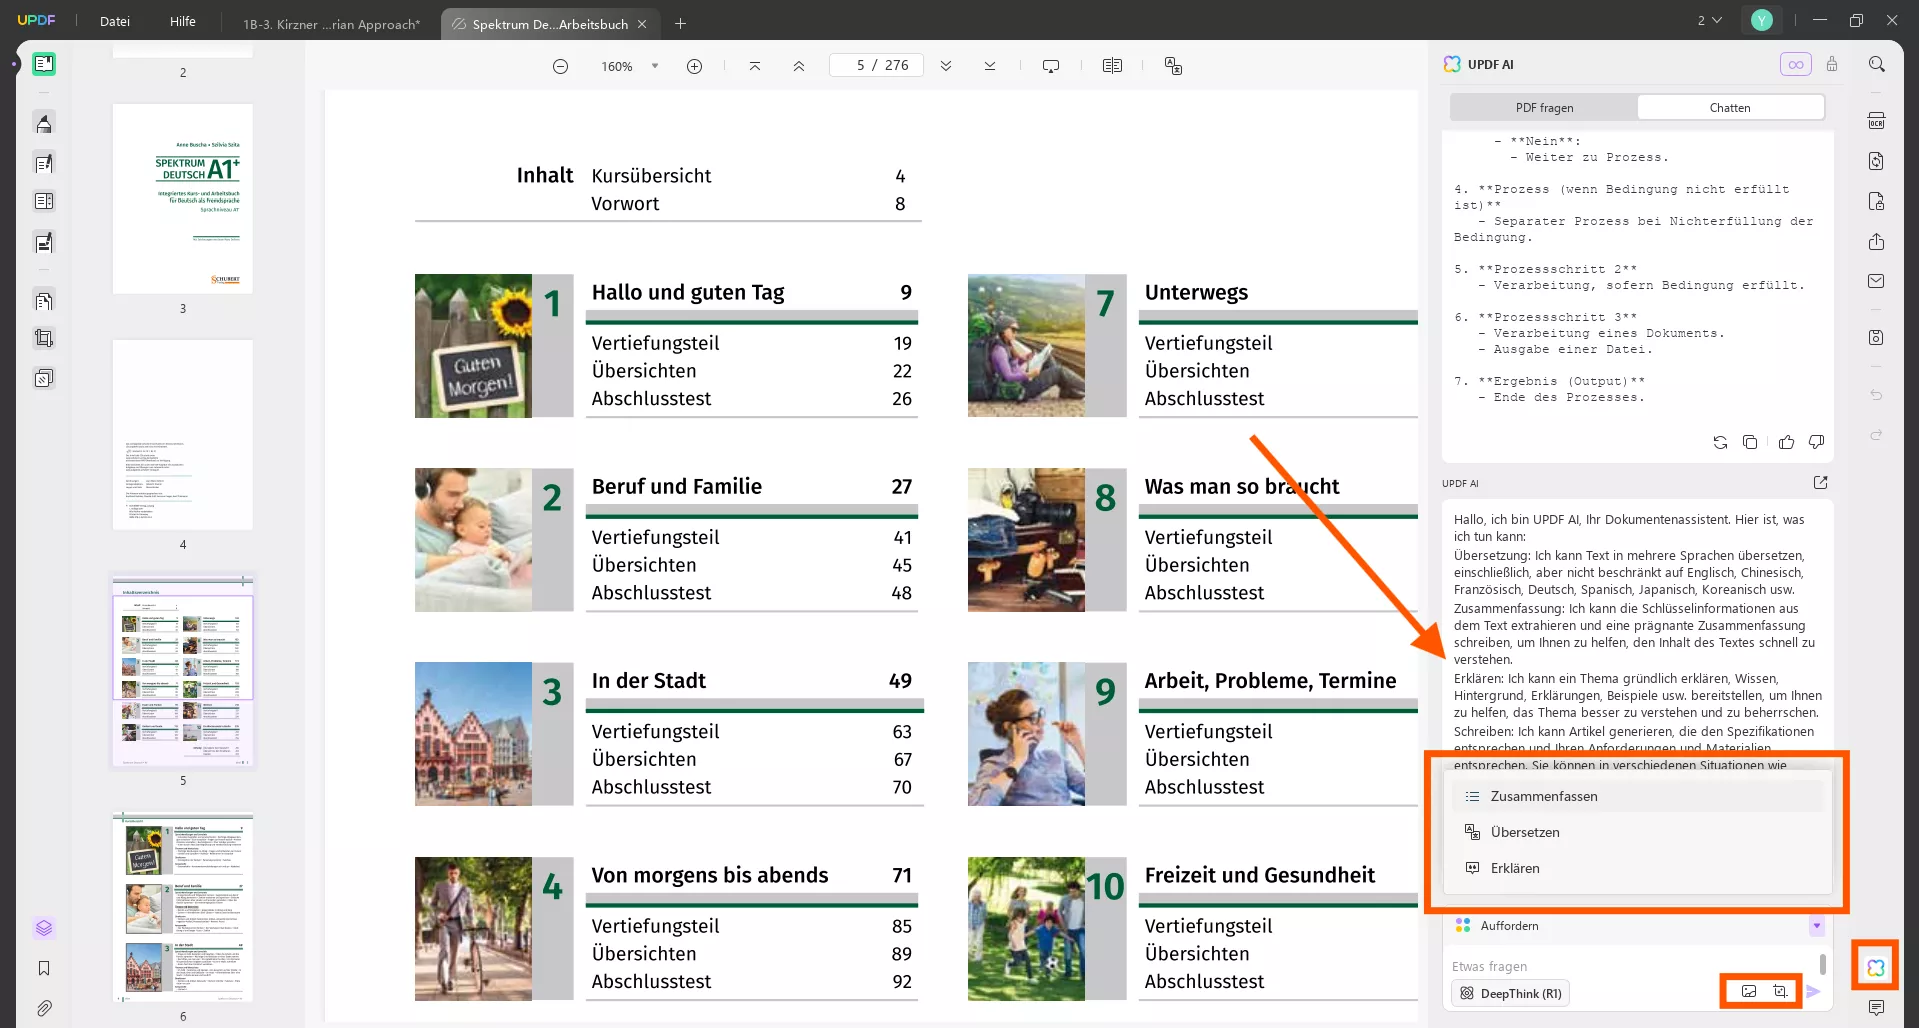
Task: Switch to the PDF fragen tab
Action: coord(1543,108)
